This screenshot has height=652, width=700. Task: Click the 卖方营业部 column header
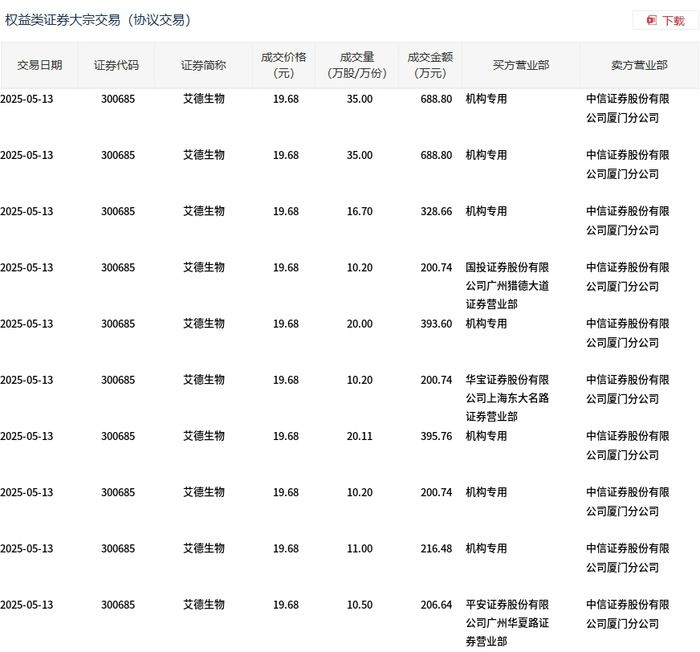point(639,65)
